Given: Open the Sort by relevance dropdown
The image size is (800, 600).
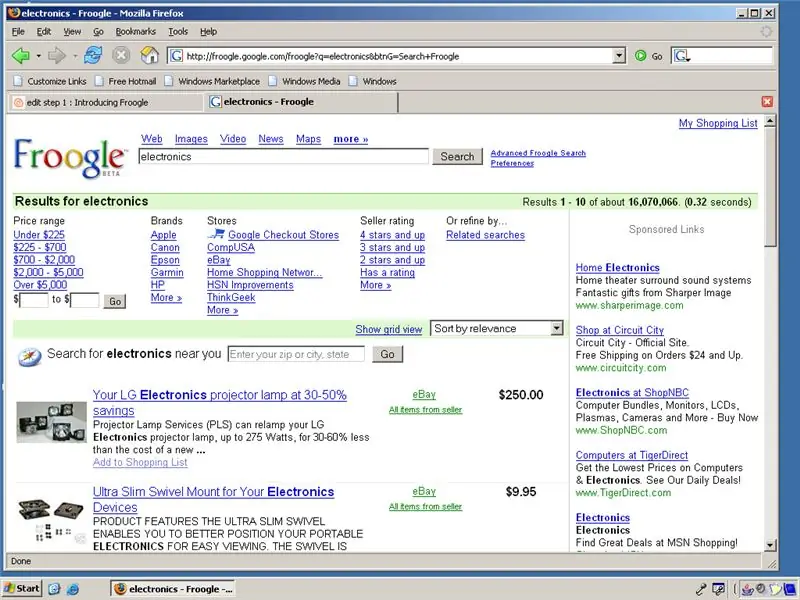Looking at the screenshot, I should click(x=497, y=329).
